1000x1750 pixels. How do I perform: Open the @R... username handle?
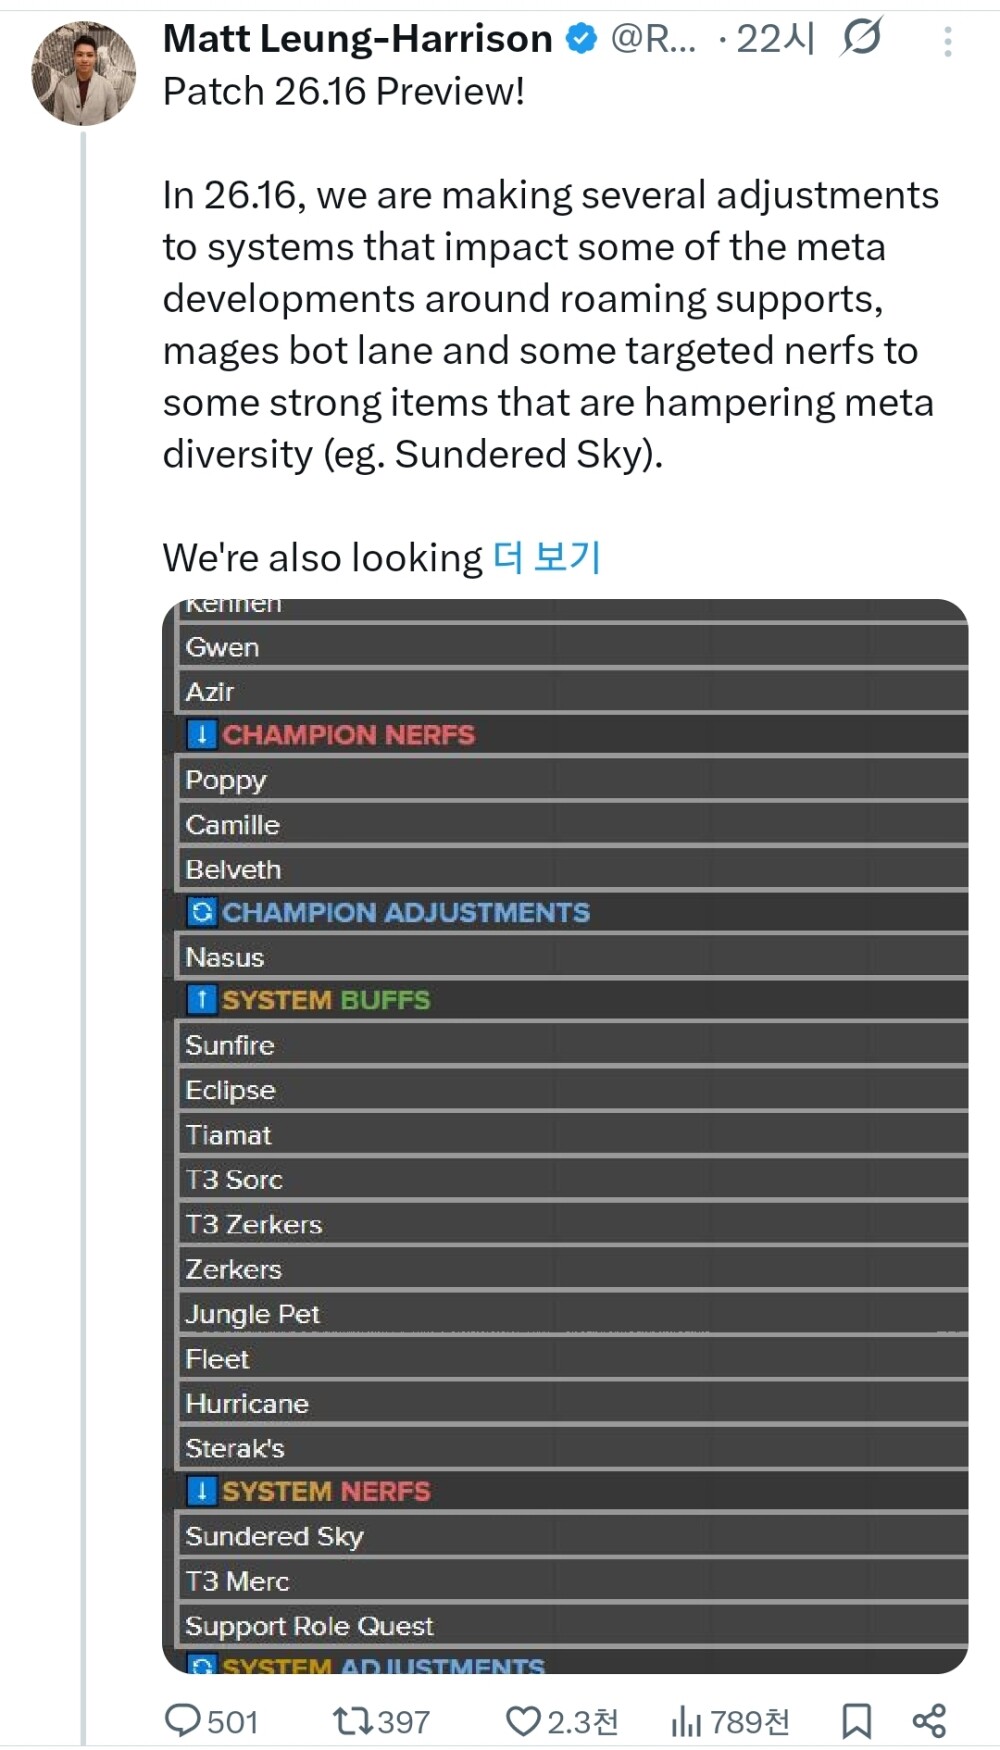(x=653, y=39)
